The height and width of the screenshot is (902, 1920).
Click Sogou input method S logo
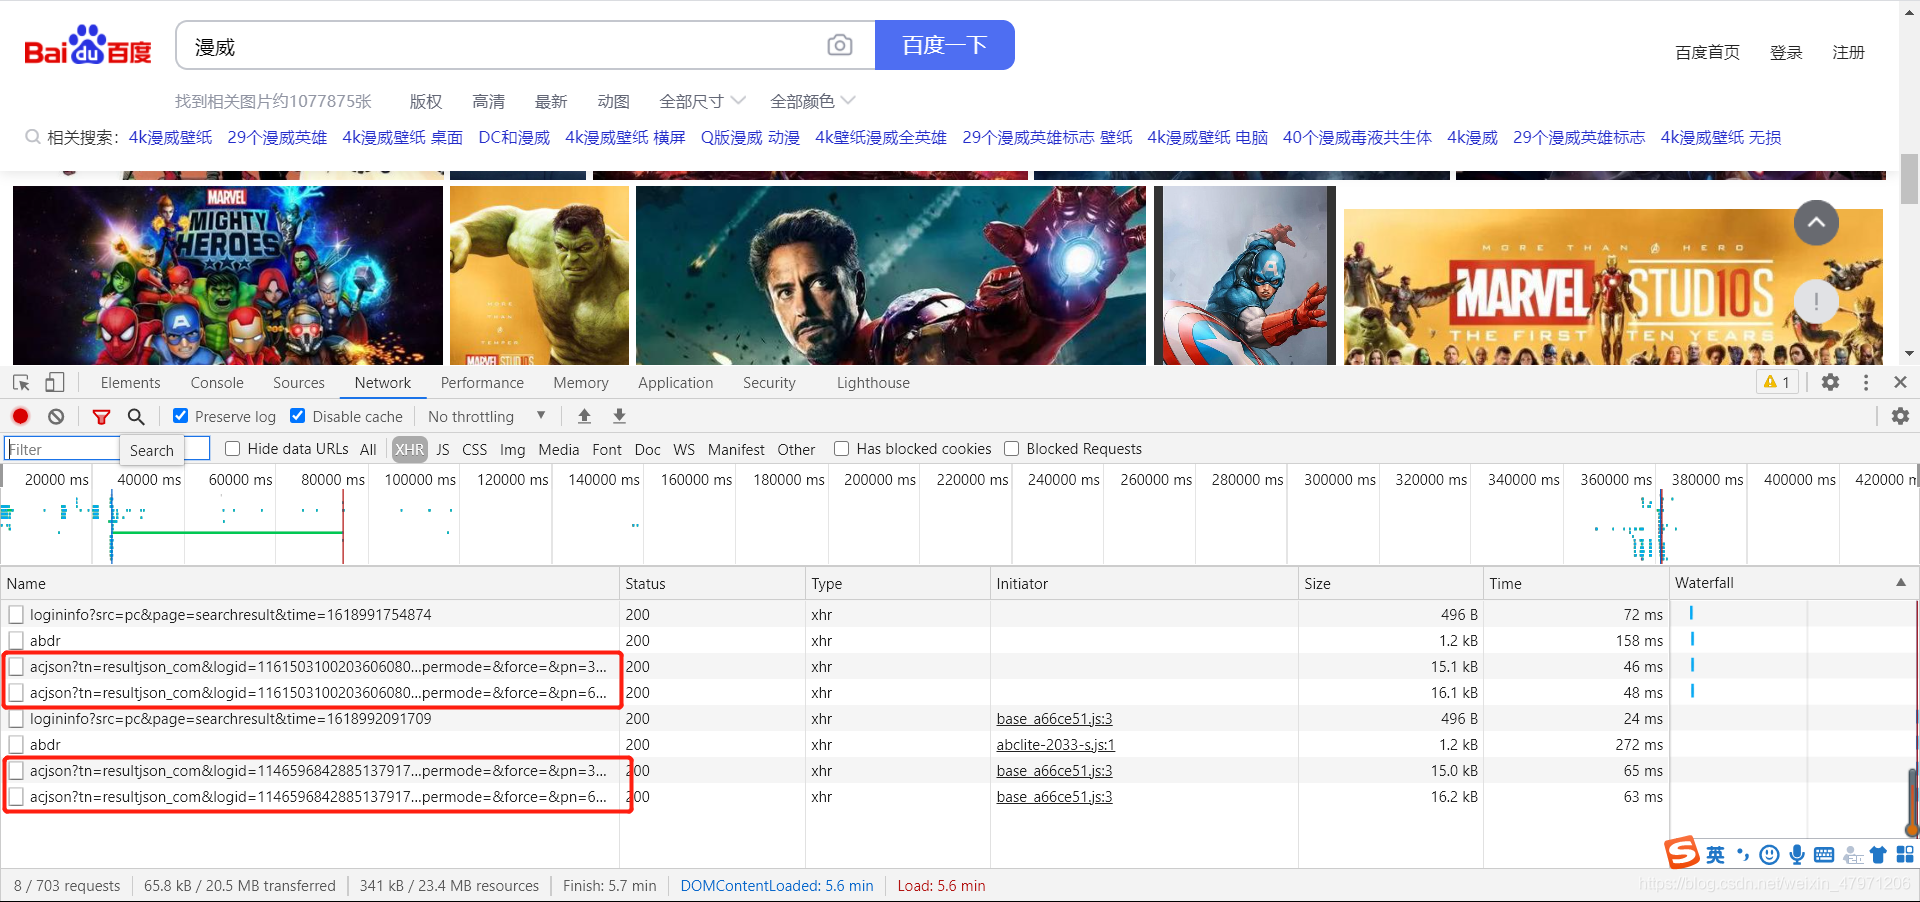[1682, 853]
